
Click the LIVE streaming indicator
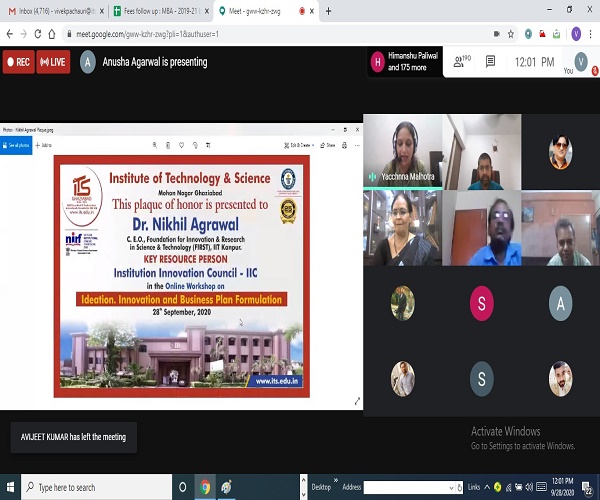pyautogui.click(x=53, y=62)
